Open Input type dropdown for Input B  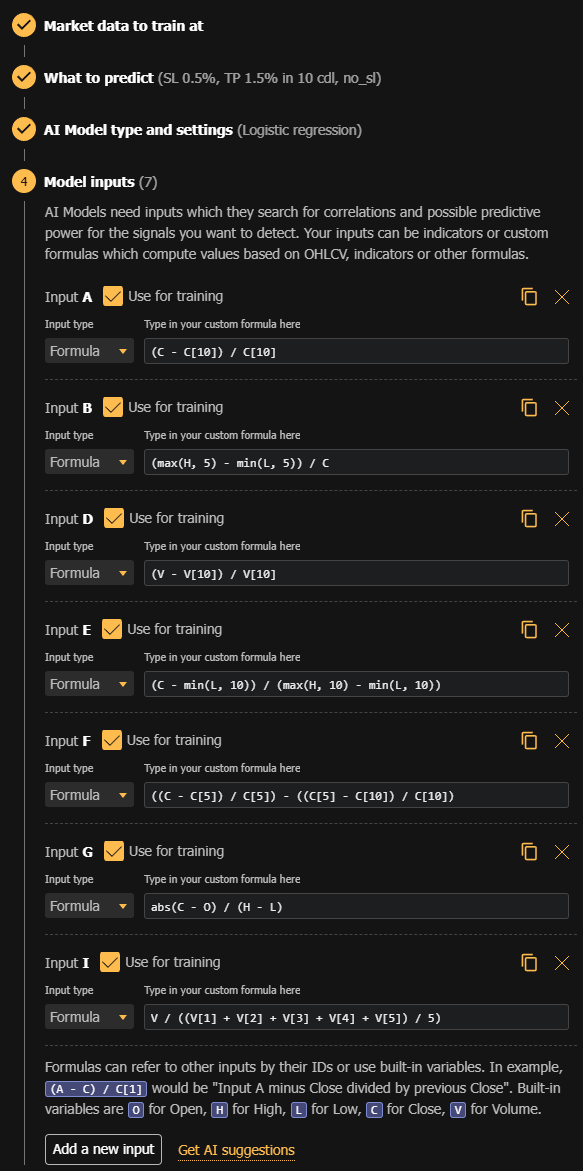(90, 462)
